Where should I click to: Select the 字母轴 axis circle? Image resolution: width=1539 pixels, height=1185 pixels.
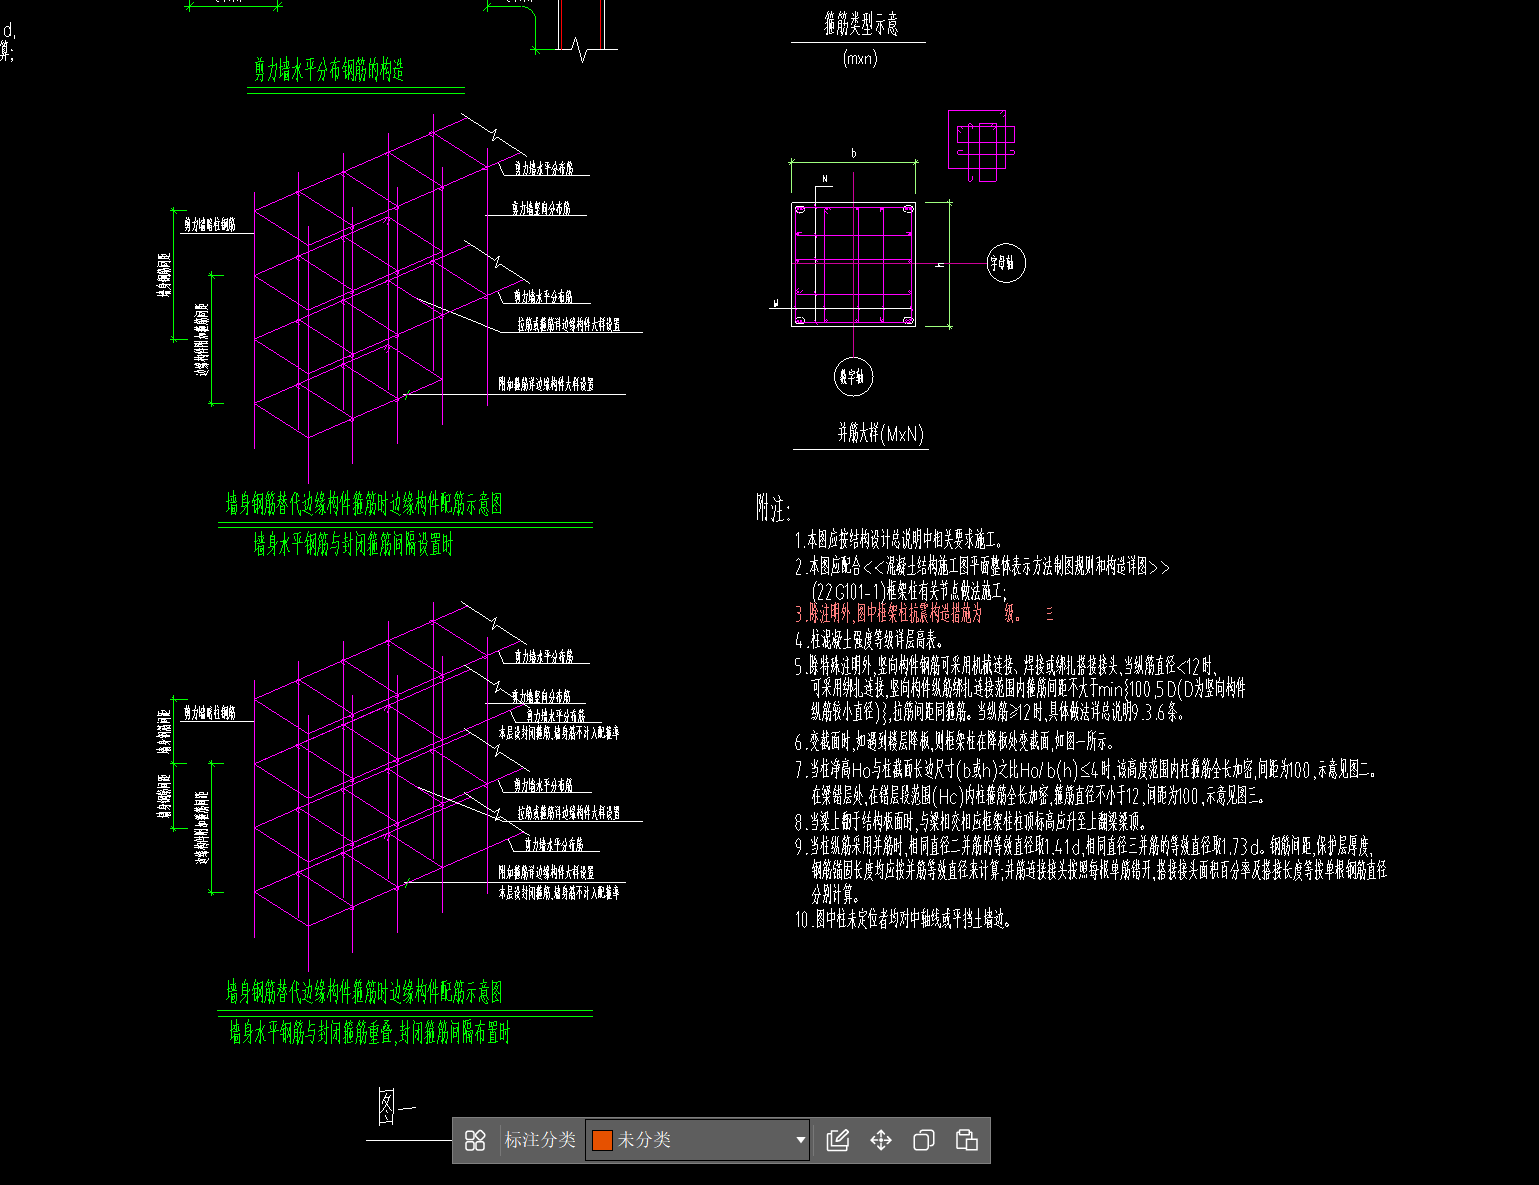[x=1006, y=263]
